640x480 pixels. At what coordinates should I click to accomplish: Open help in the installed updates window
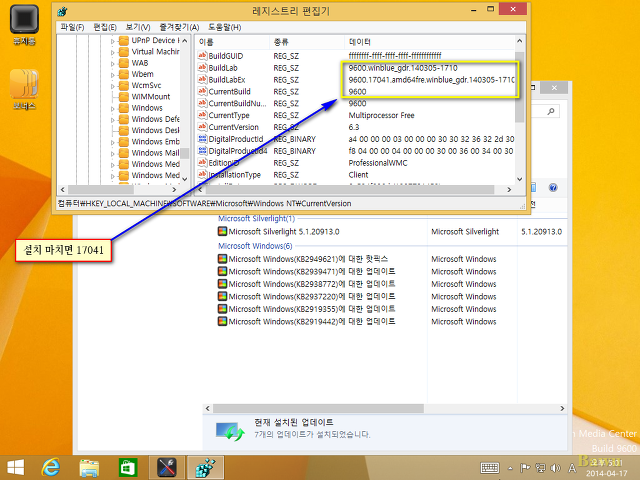(553, 188)
